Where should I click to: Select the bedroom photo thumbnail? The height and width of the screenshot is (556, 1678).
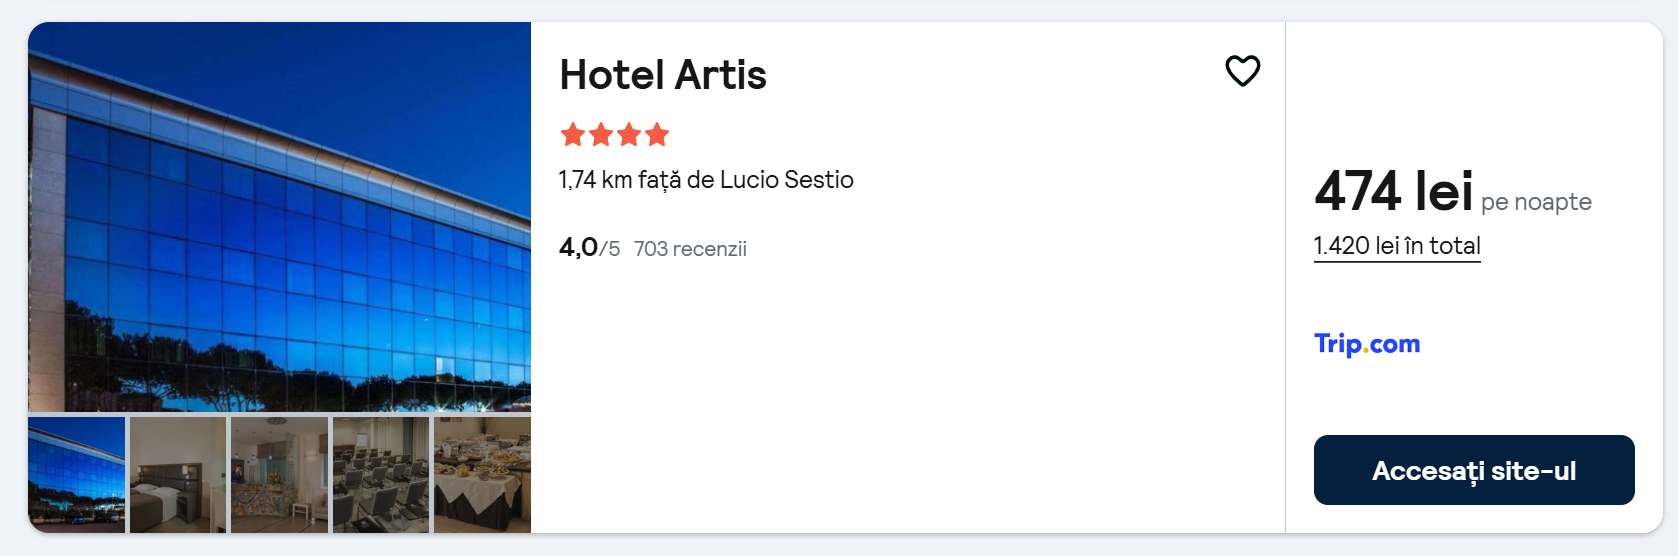click(178, 474)
